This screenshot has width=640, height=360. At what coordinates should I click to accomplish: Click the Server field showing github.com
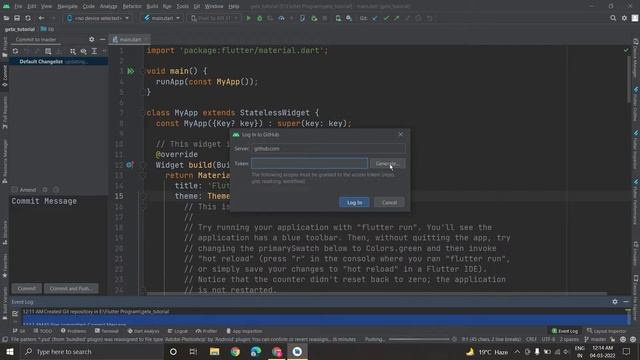pos(328,149)
